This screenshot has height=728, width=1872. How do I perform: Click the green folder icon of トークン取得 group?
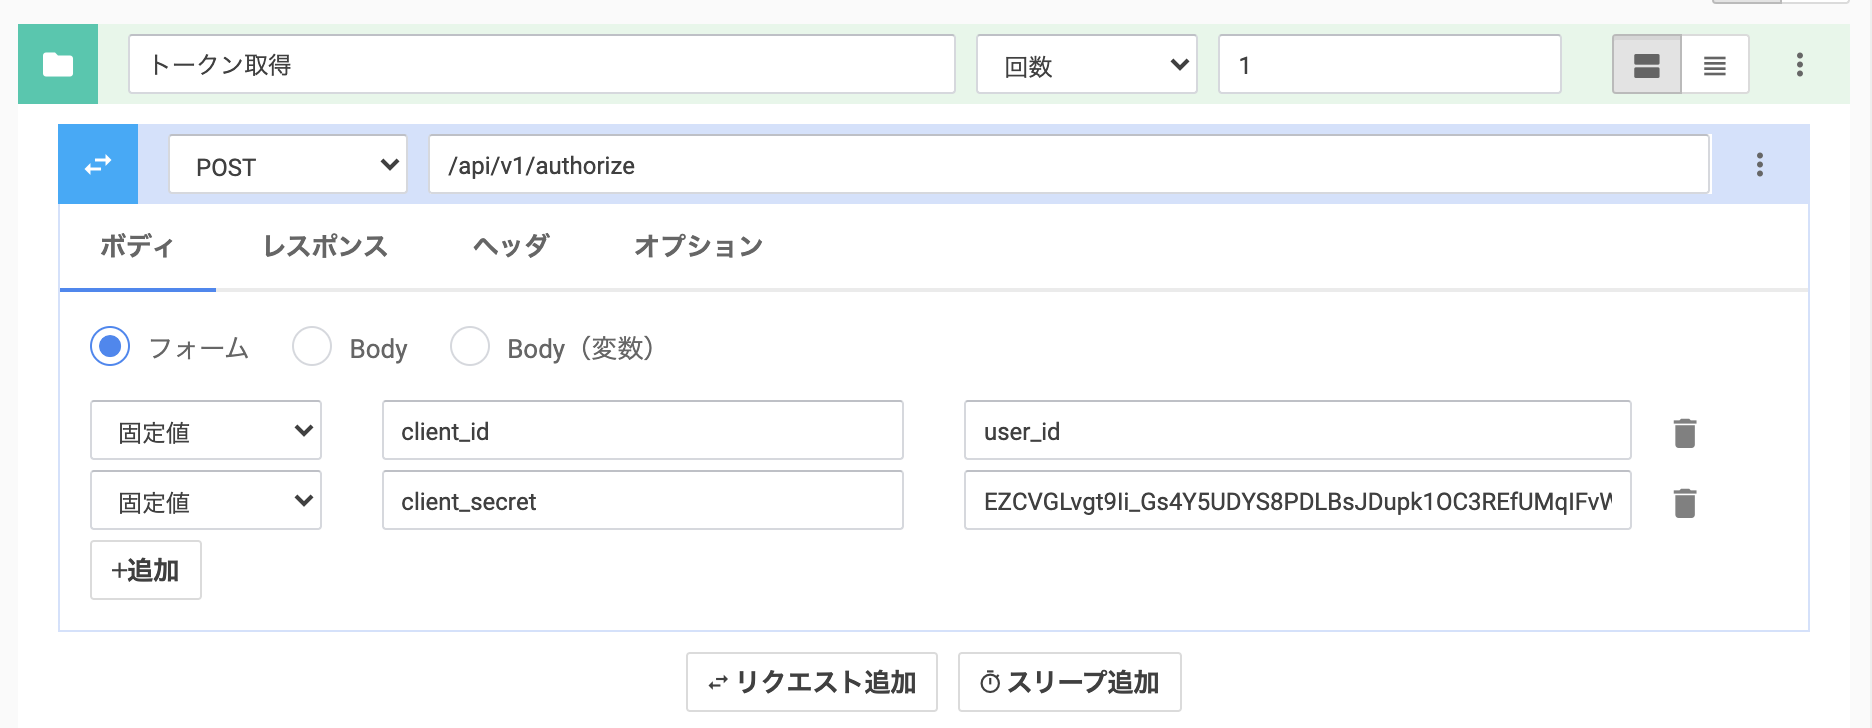[x=58, y=65]
